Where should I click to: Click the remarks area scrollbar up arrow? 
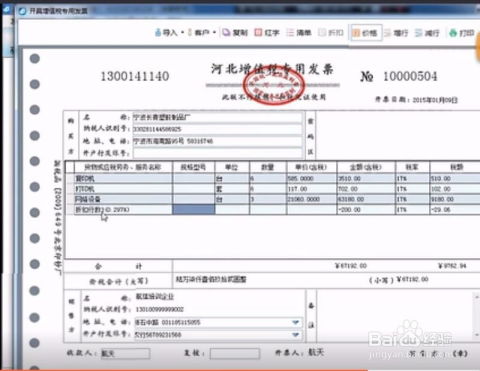coord(476,296)
